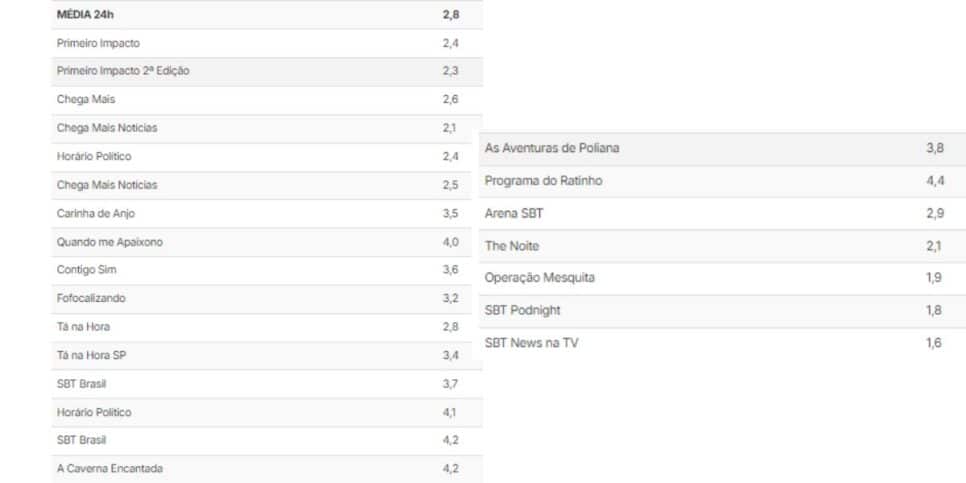Click Carinha de Anjo program name
Image resolution: width=966 pixels, height=483 pixels.
95,214
